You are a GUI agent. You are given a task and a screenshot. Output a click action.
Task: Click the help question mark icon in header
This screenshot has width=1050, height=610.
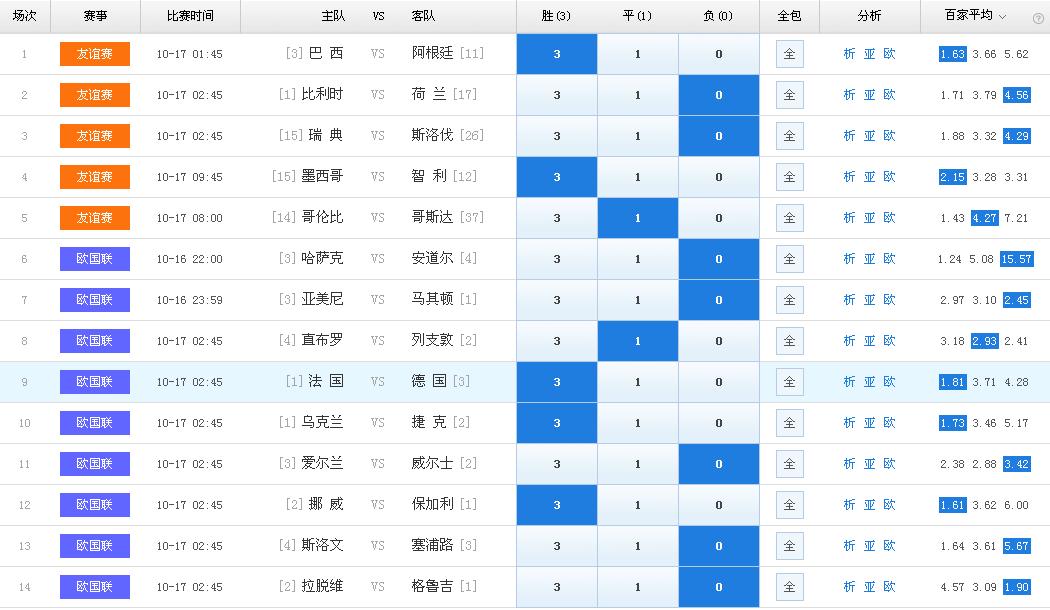(1038, 17)
